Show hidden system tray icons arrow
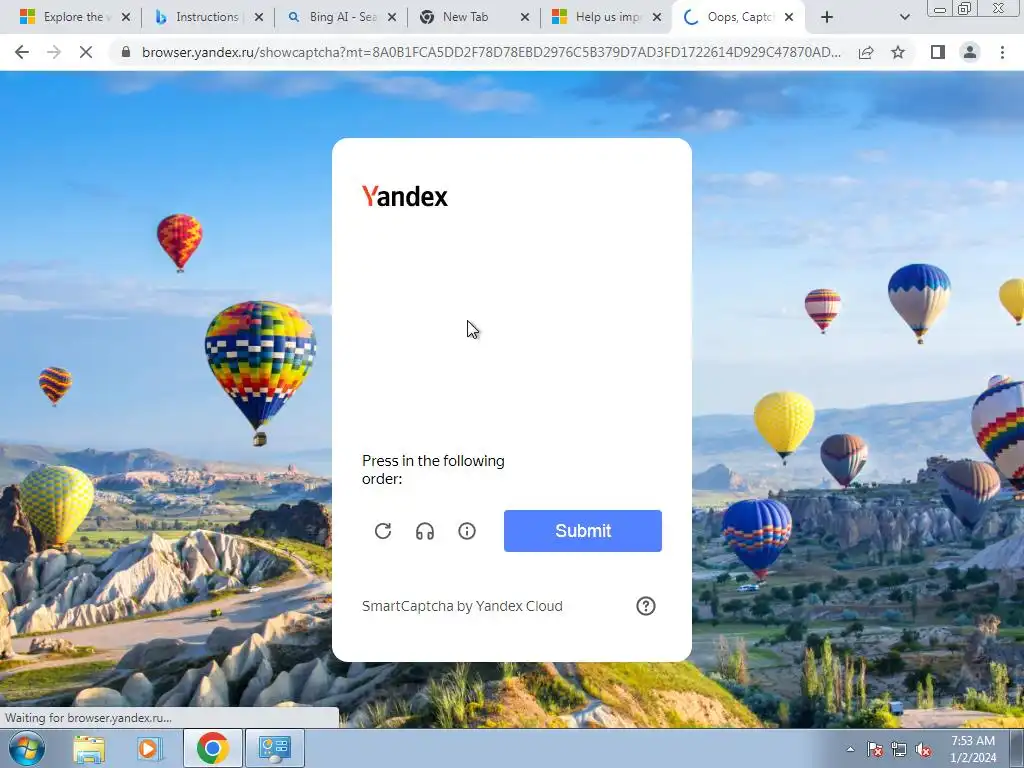This screenshot has width=1024, height=768. pos(850,749)
